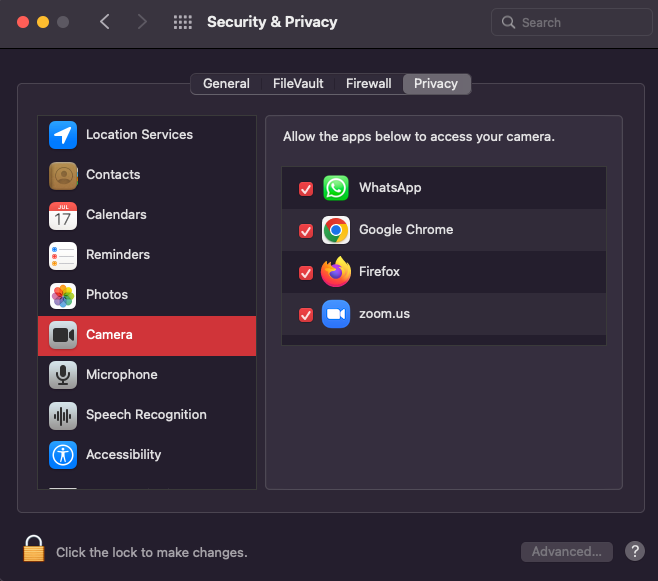Switch to the Firewall tab
This screenshot has height=581, width=658.
[368, 83]
